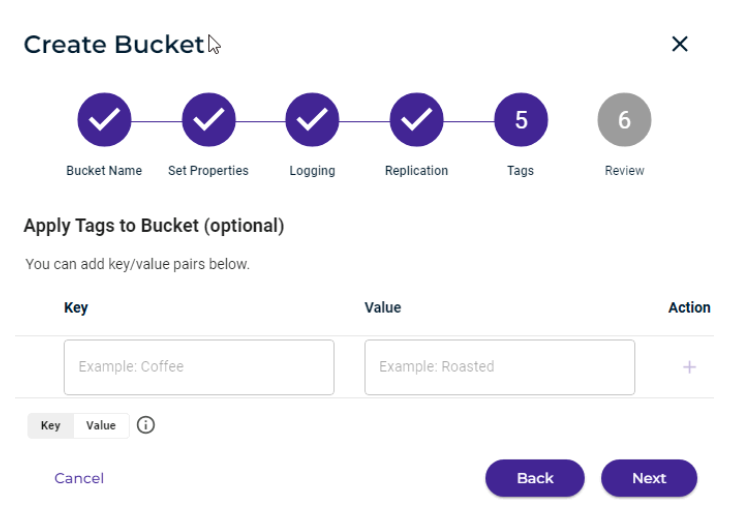Click the Replication step label
Image resolution: width=729 pixels, height=515 pixels.
[416, 171]
